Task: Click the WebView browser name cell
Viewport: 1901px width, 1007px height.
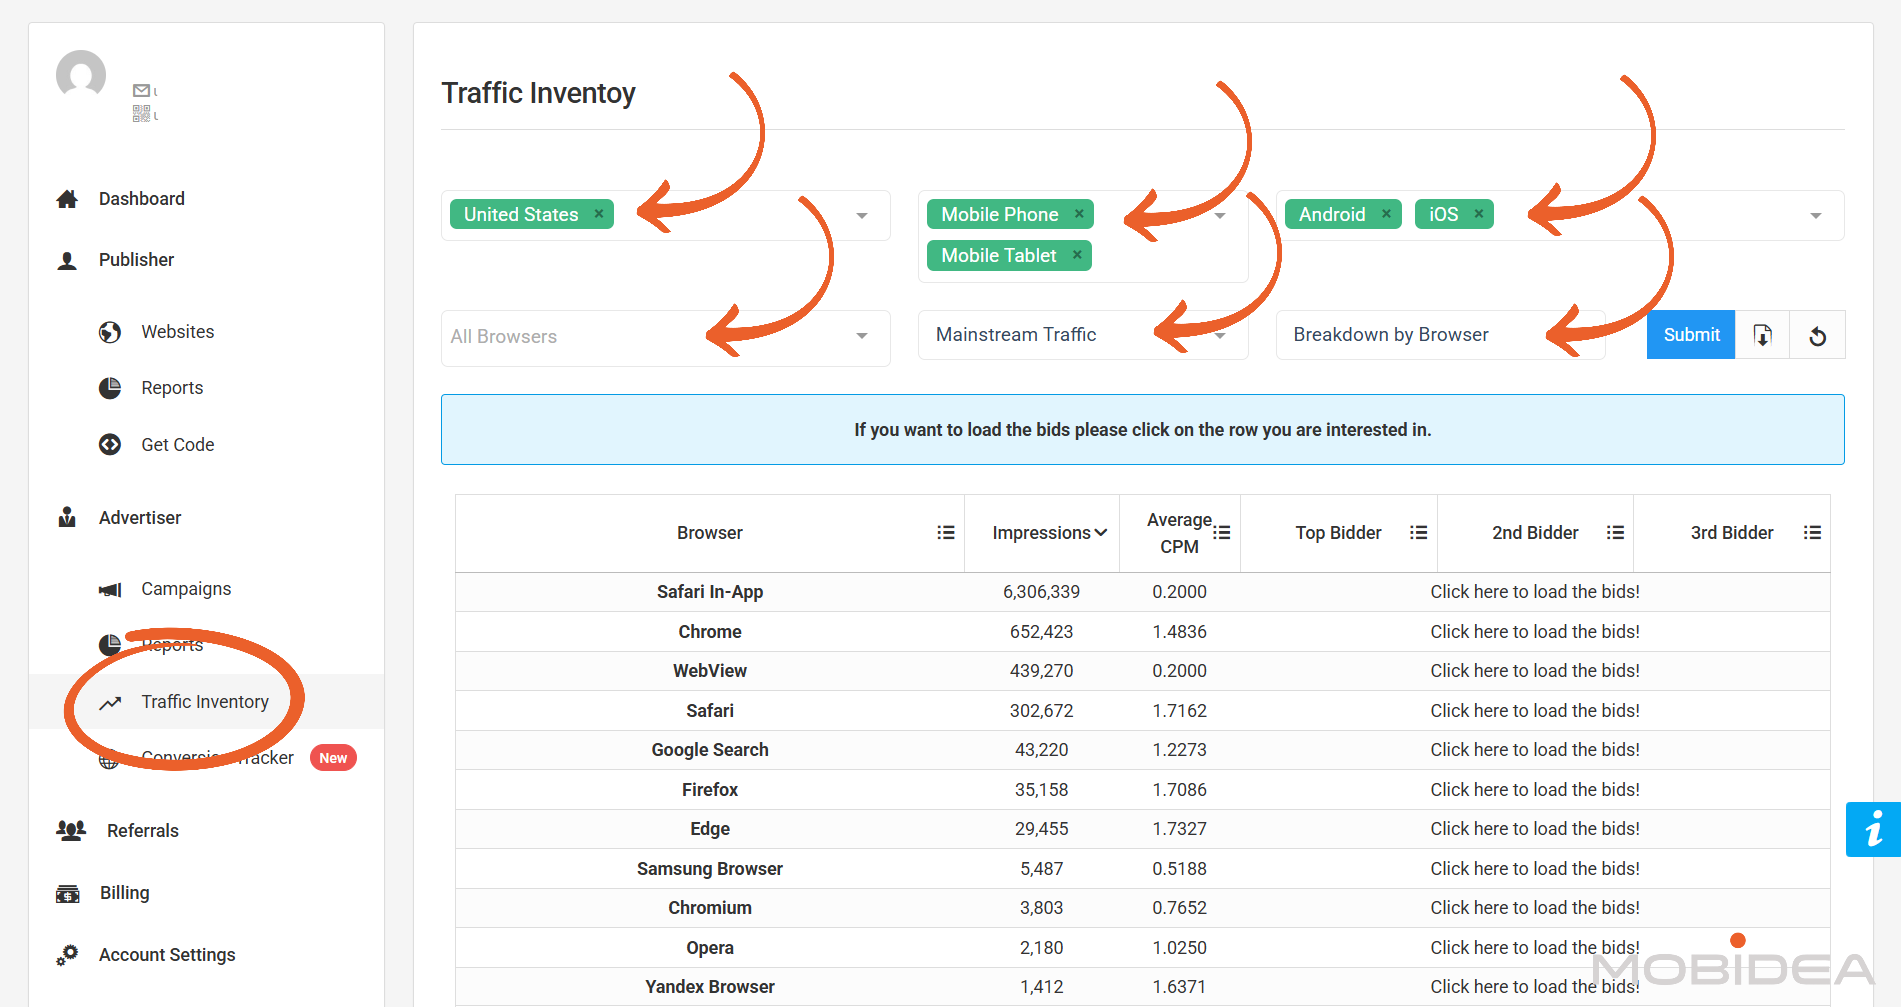Action: pos(710,671)
